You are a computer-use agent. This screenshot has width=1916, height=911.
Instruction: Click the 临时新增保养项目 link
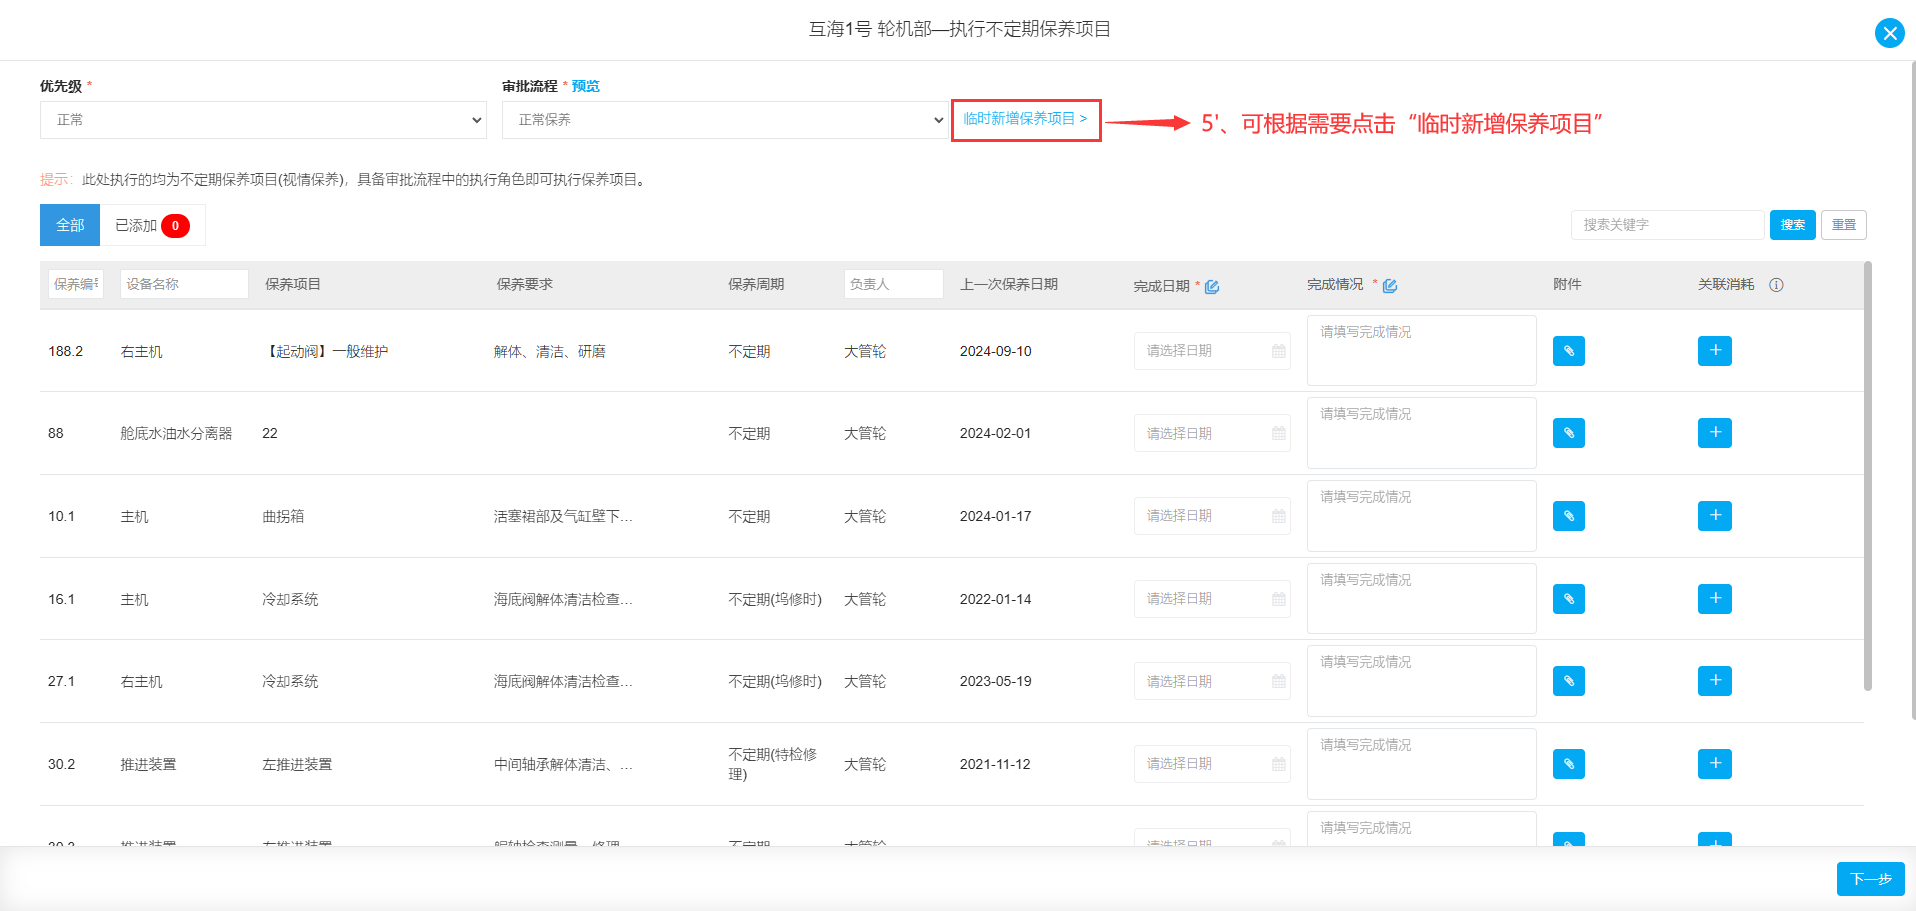[x=1025, y=119]
